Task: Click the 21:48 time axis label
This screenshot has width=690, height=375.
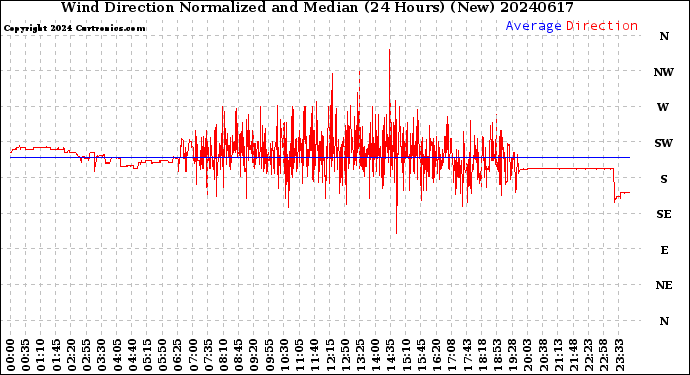Action: coord(573,355)
